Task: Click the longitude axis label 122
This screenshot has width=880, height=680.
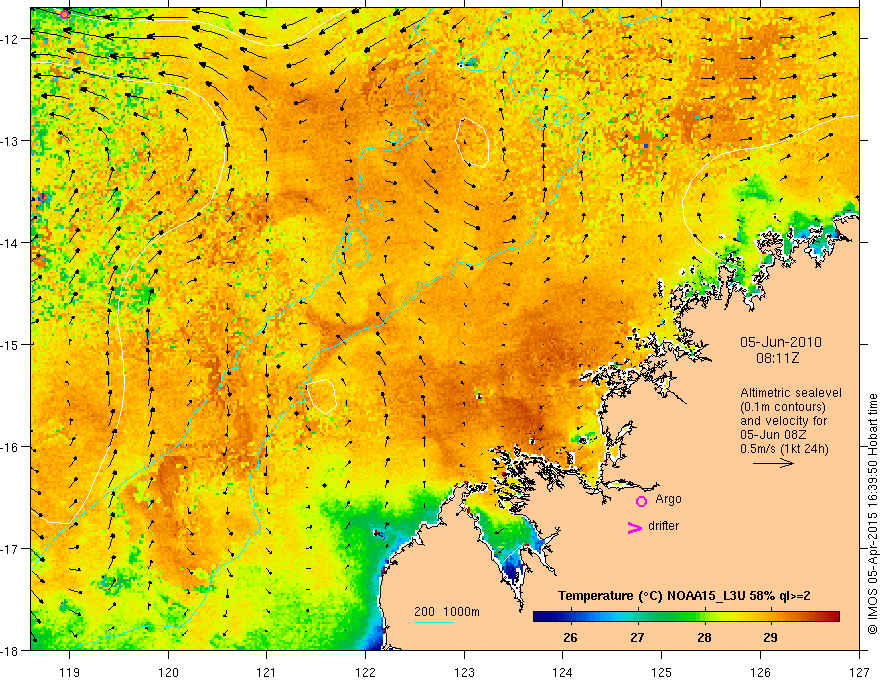Action: tap(365, 673)
